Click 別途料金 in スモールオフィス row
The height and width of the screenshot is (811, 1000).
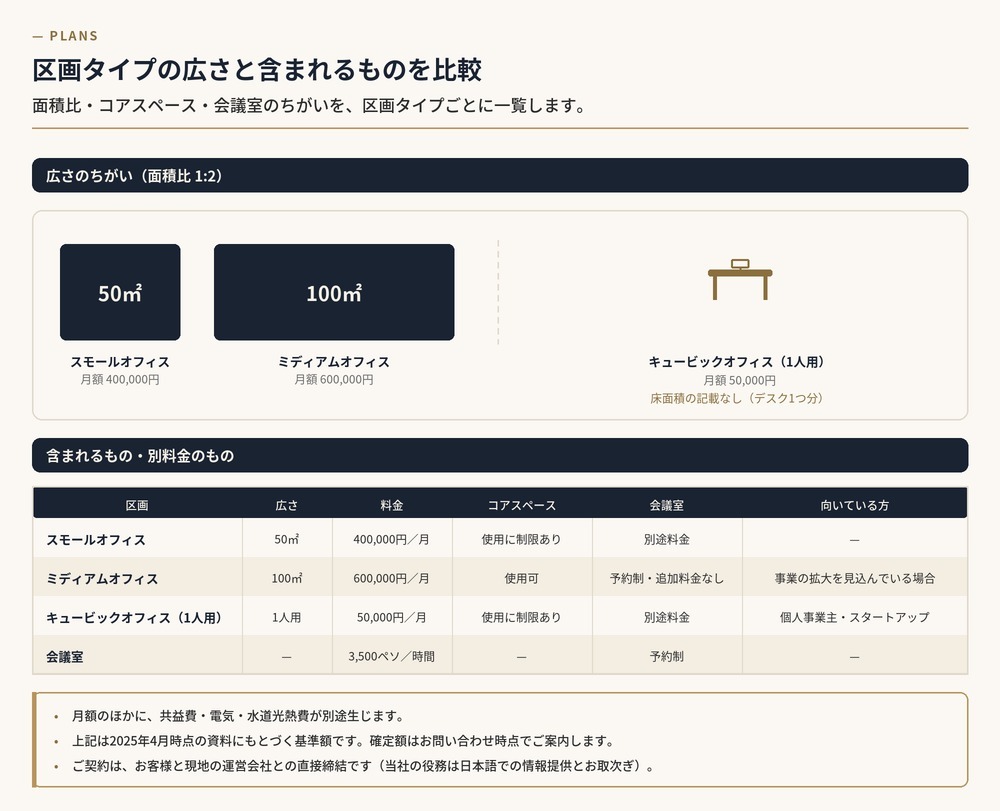coord(667,539)
